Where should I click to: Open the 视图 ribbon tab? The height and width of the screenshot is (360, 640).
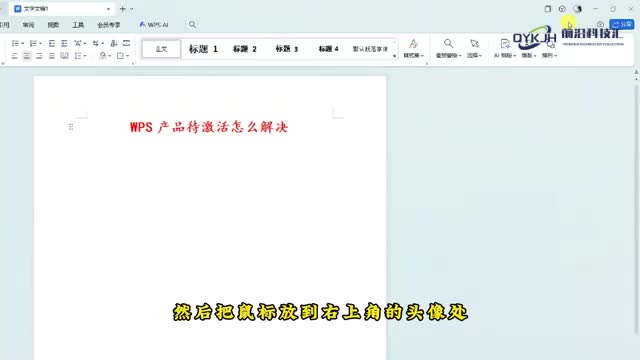[x=53, y=25]
